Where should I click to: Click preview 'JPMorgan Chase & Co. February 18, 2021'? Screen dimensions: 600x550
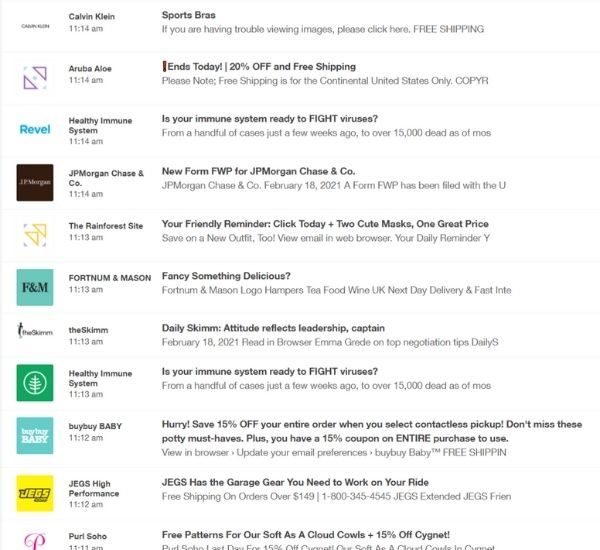[x=334, y=185]
